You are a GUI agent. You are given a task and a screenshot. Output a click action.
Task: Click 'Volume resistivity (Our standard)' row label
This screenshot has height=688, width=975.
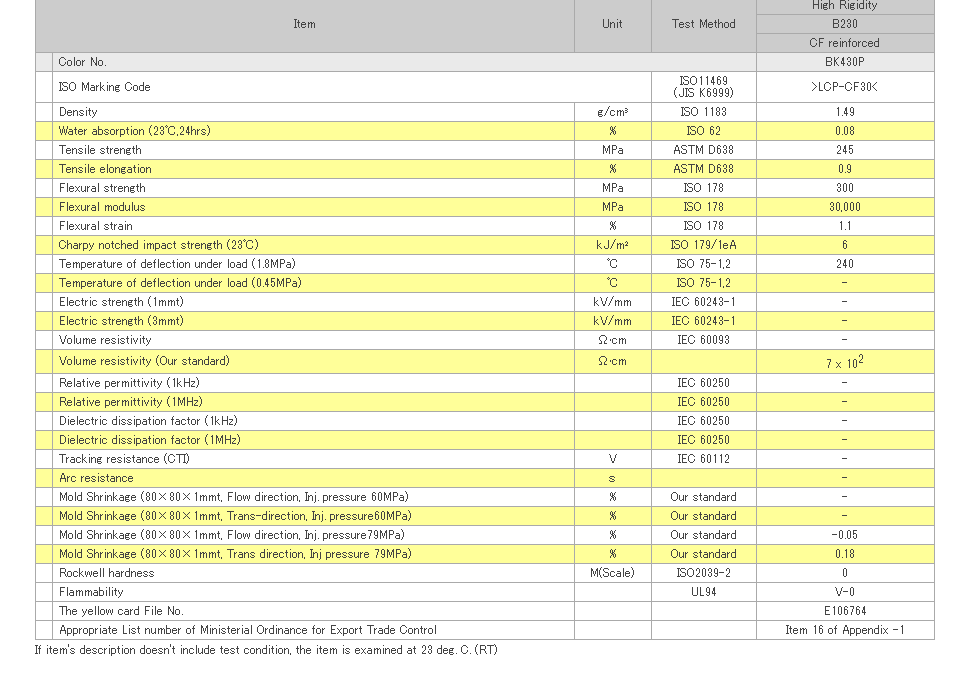click(144, 361)
